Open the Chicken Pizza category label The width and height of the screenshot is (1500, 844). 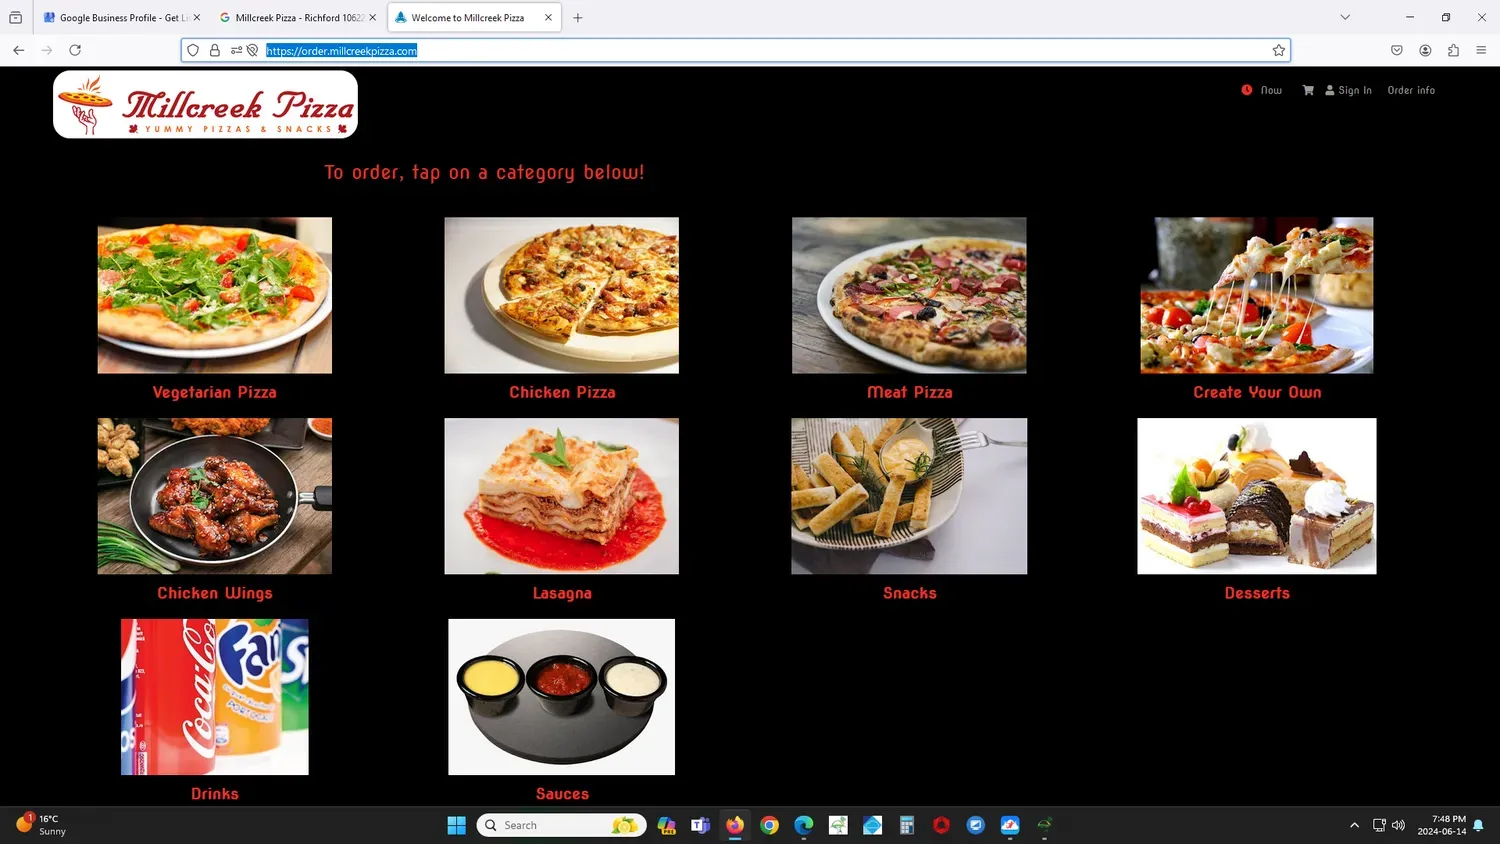coord(562,392)
